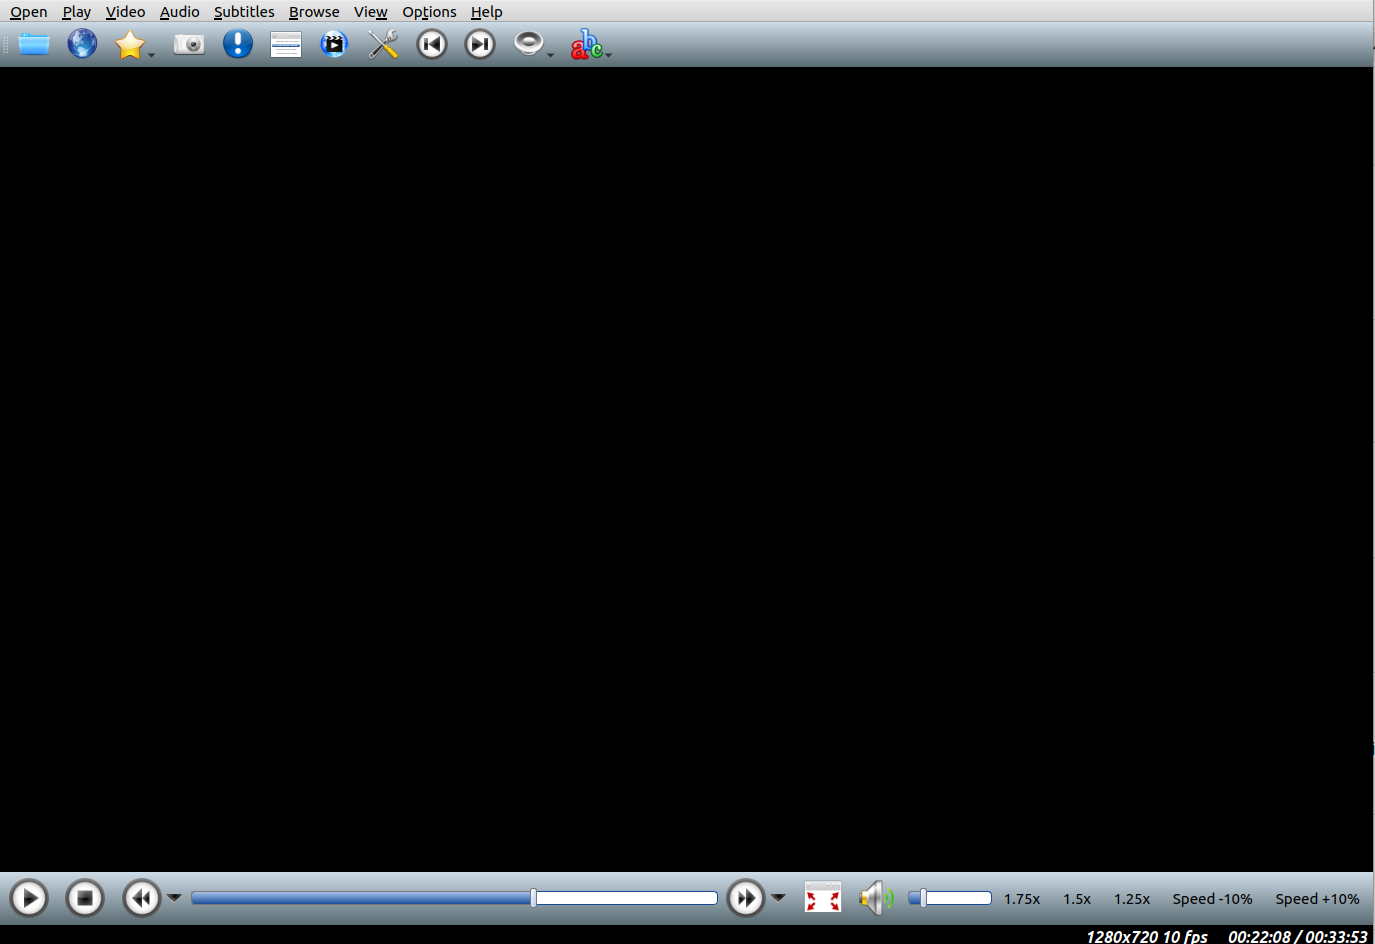Open a URL using the globe icon
The image size is (1375, 944).
(x=82, y=44)
